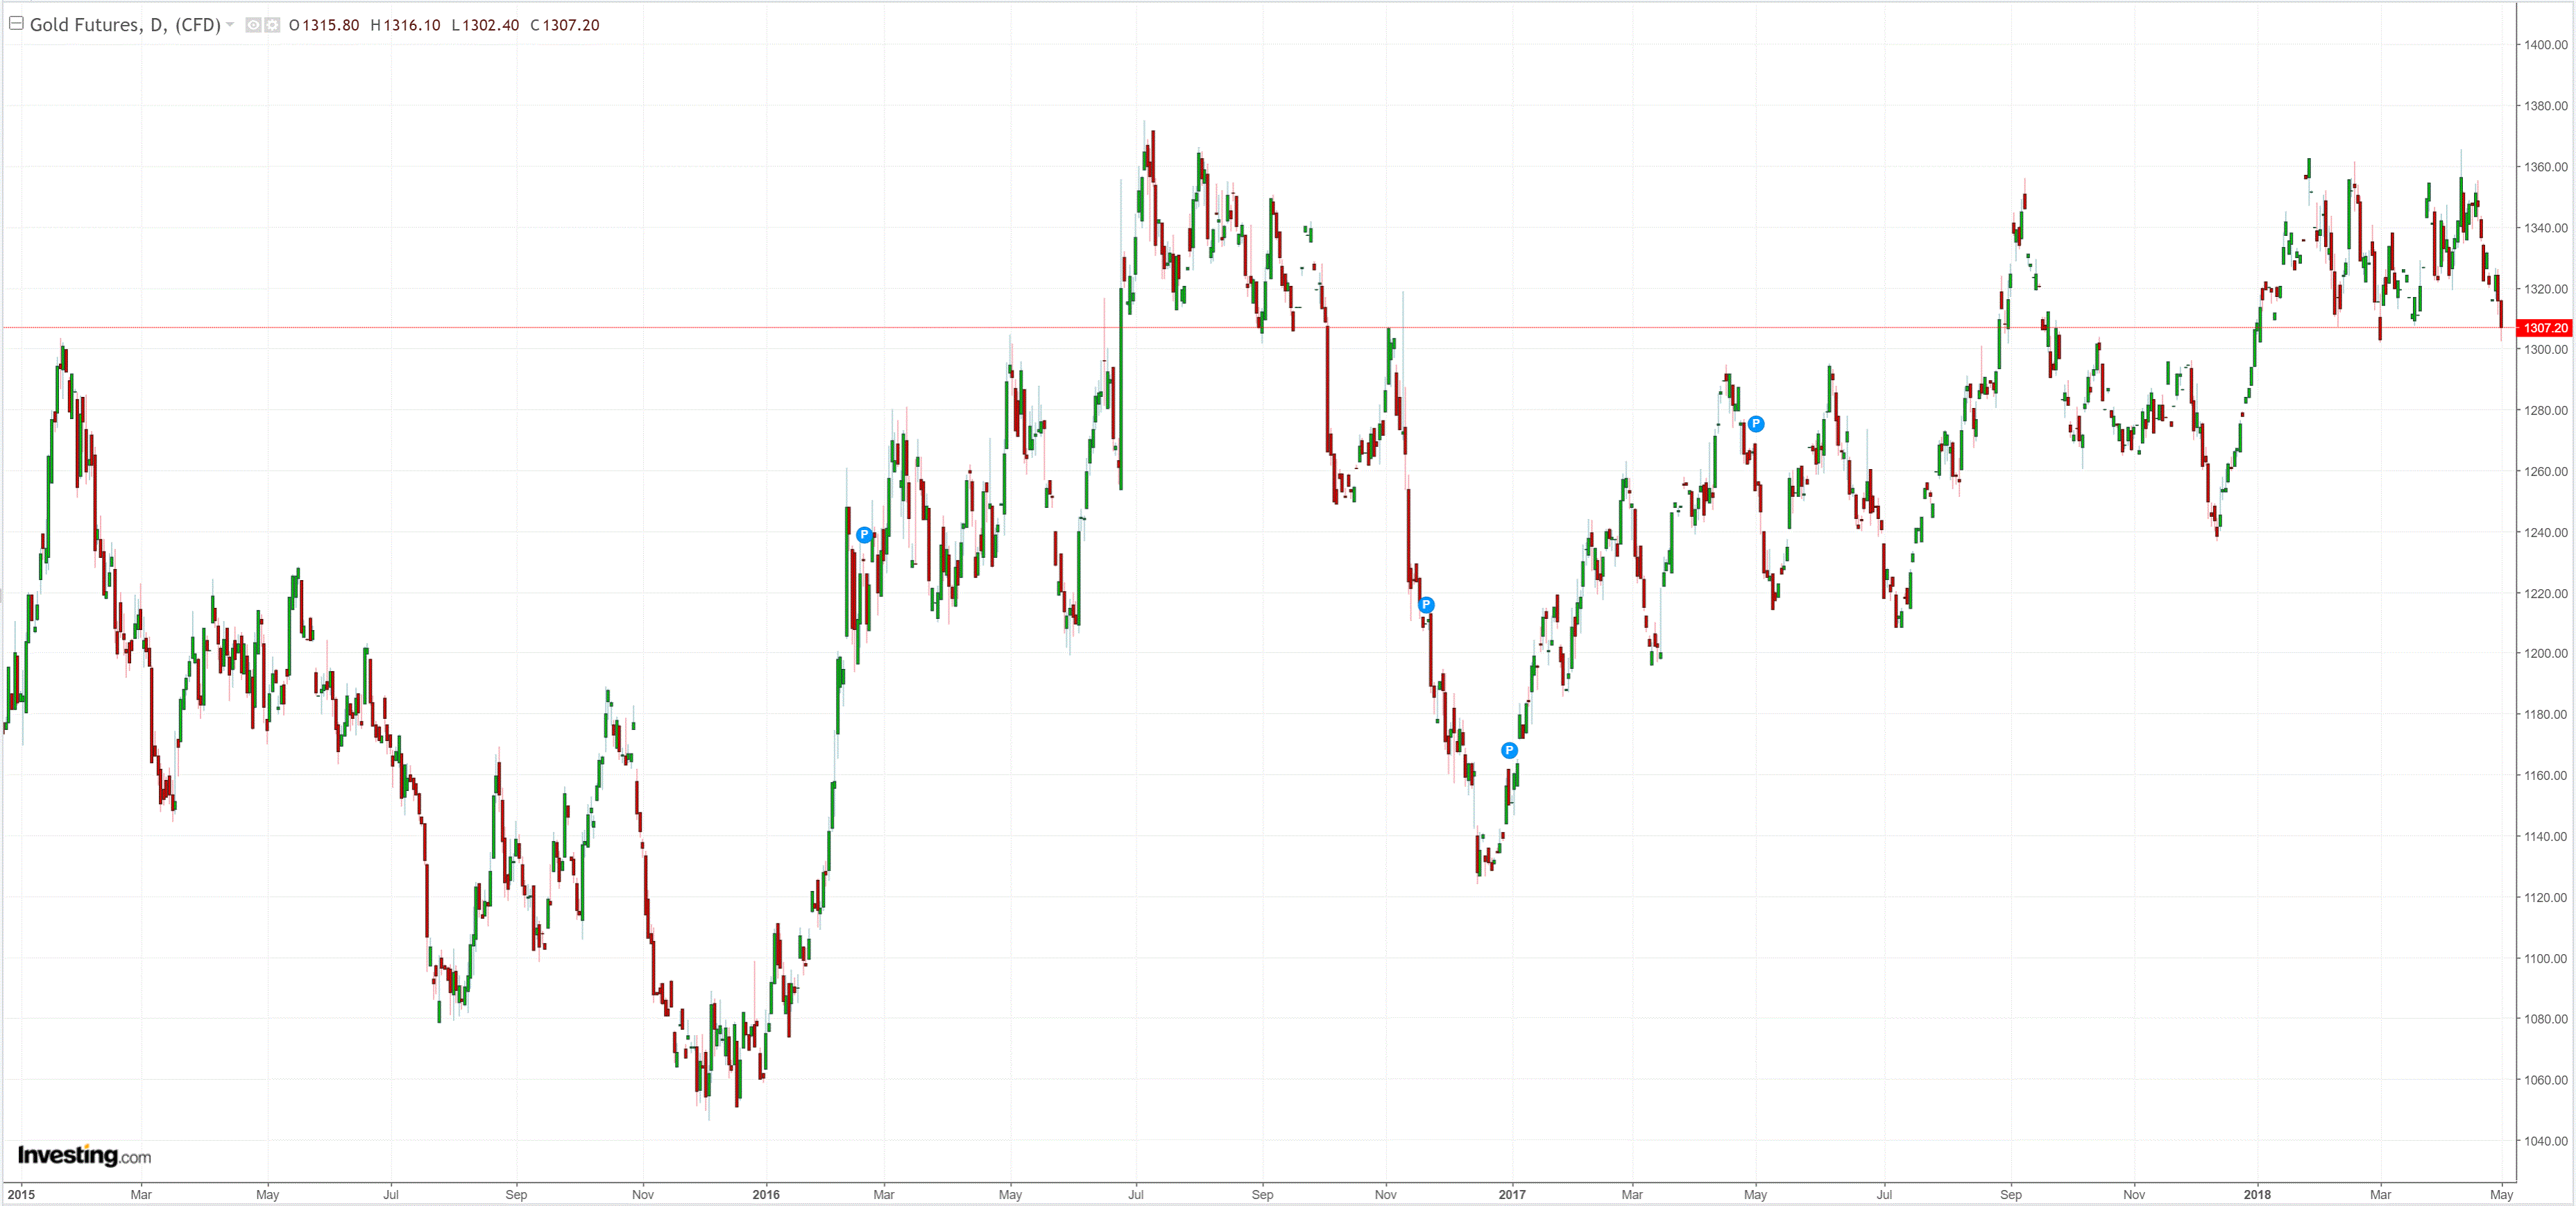Open dropdown arrow beside Gold Futures title
This screenshot has width=2576, height=1206.
click(x=231, y=24)
